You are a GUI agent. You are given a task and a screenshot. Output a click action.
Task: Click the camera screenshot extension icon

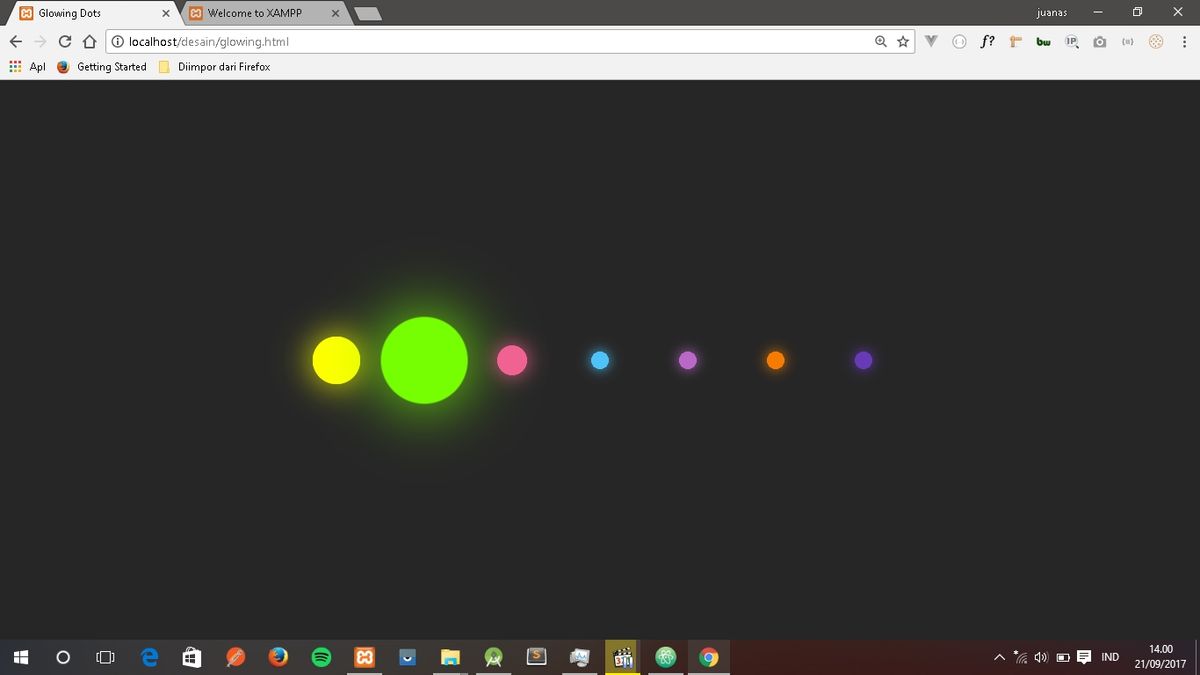(x=1099, y=42)
